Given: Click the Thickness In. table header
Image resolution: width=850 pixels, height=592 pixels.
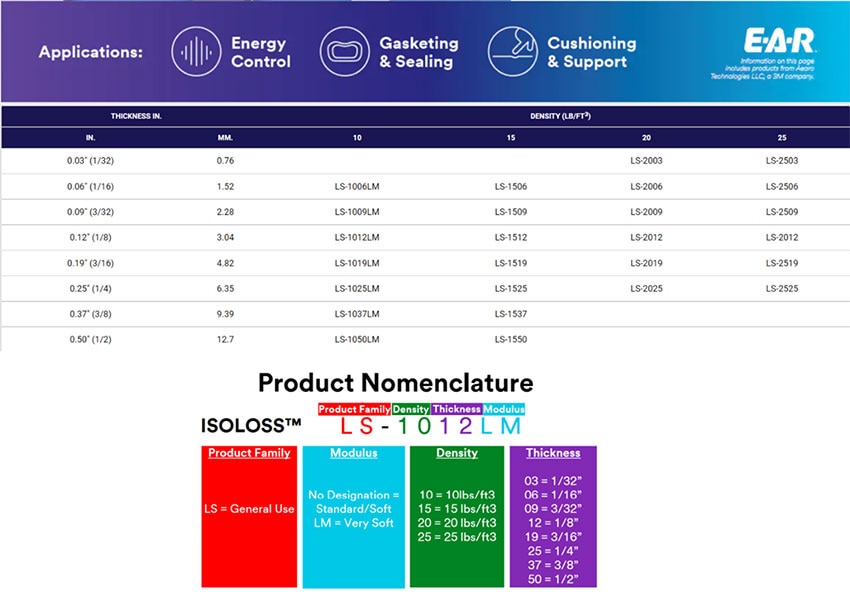Looking at the screenshot, I should click(136, 116).
